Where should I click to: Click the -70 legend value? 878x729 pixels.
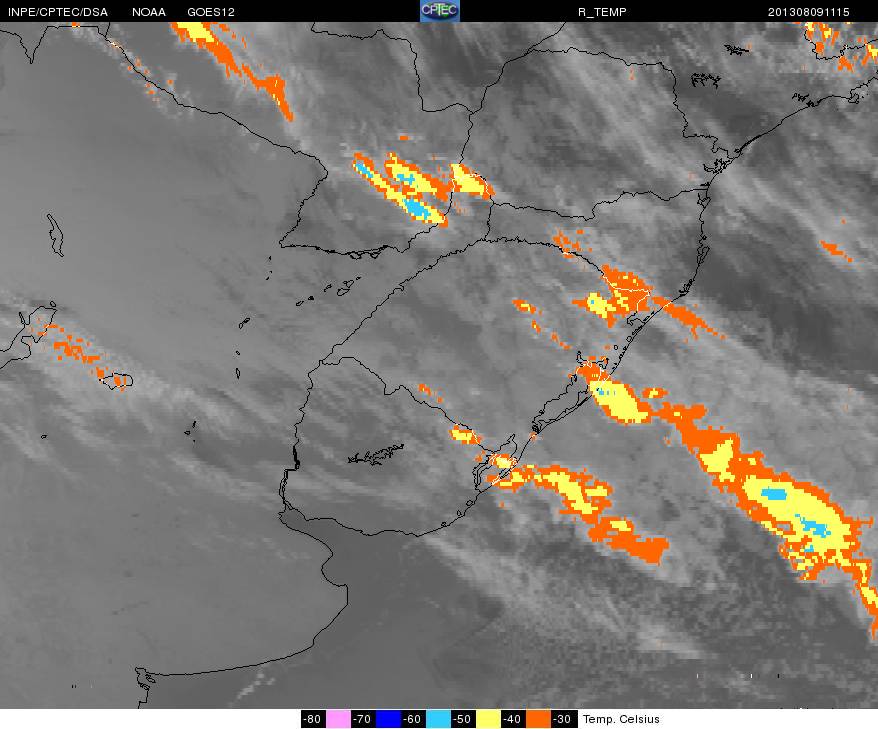tap(363, 719)
